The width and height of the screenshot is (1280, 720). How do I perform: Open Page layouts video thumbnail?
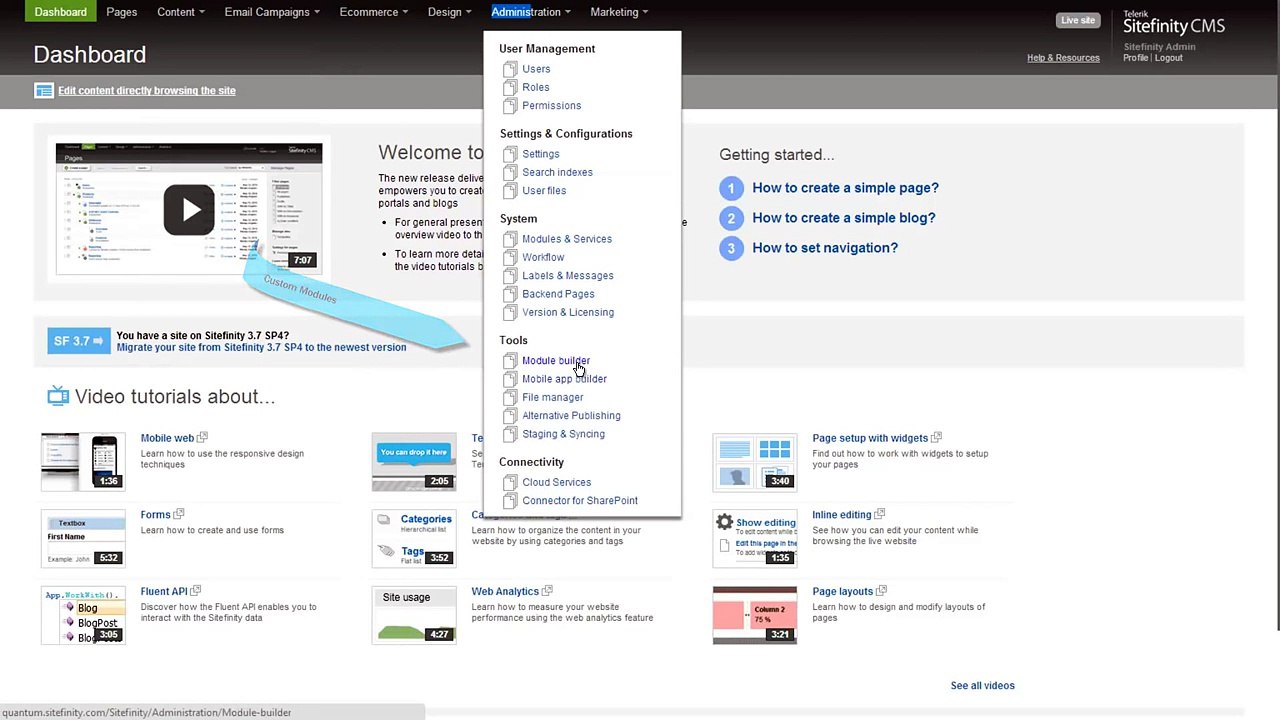pos(755,615)
